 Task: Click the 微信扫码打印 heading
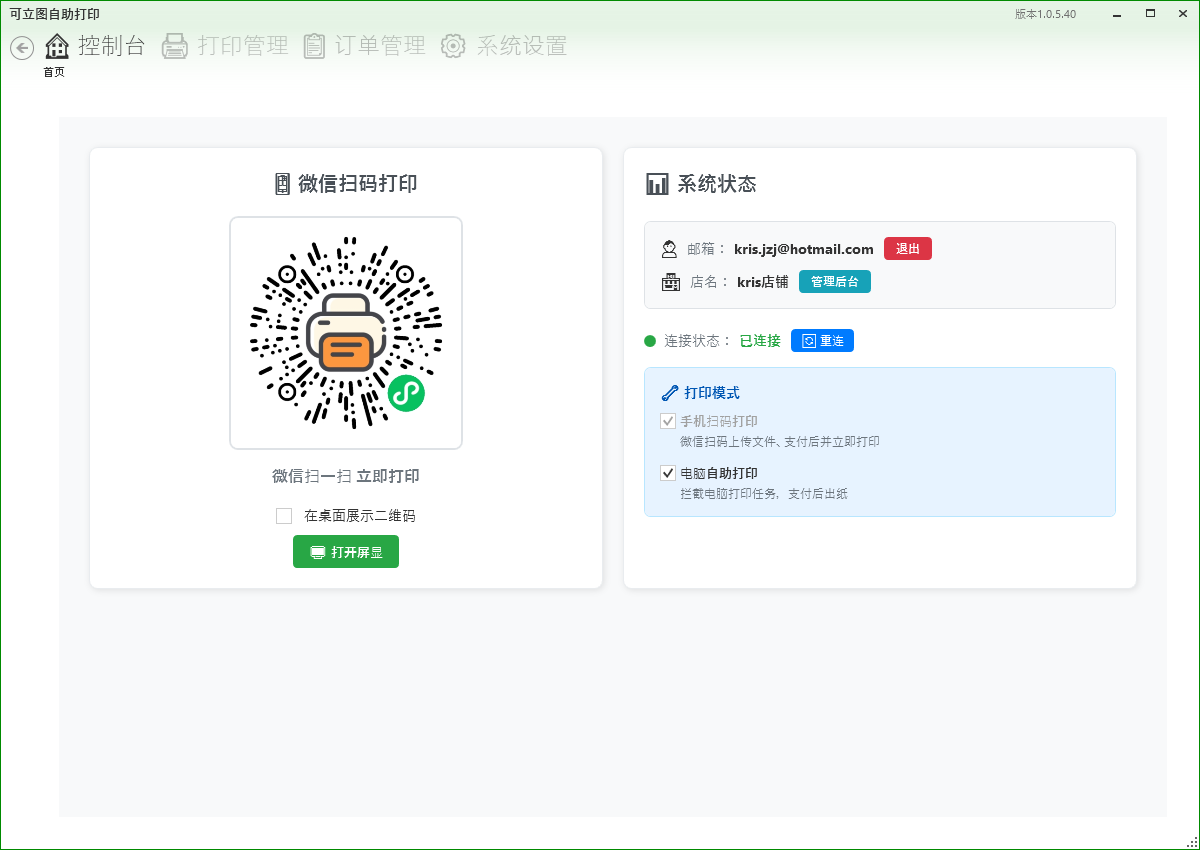(x=358, y=184)
